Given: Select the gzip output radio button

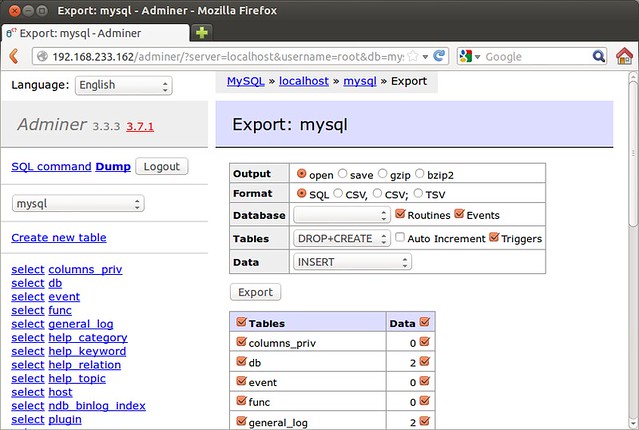Looking at the screenshot, I should coord(382,174).
